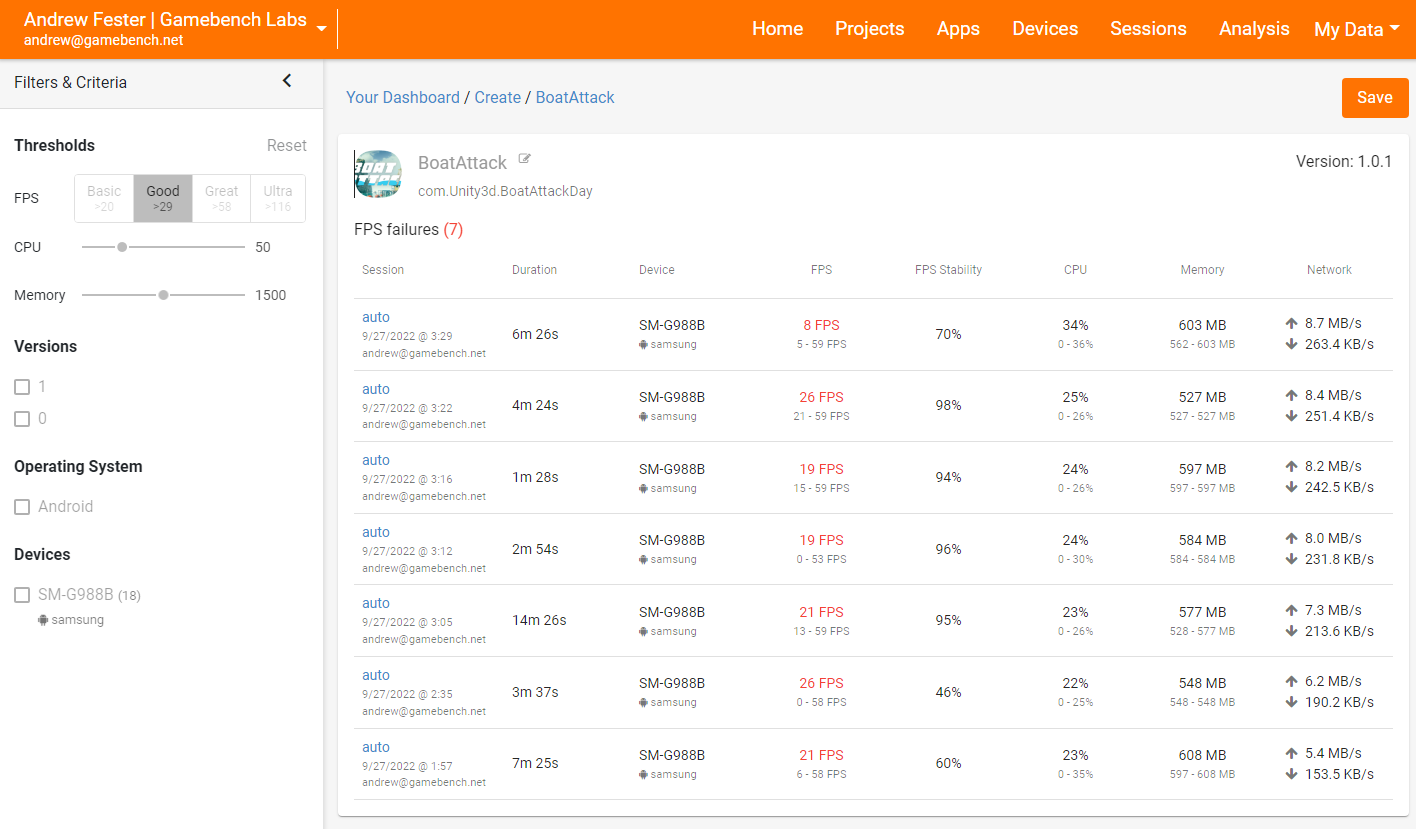Adjust the Memory threshold slider
This screenshot has width=1416, height=829.
point(163,295)
